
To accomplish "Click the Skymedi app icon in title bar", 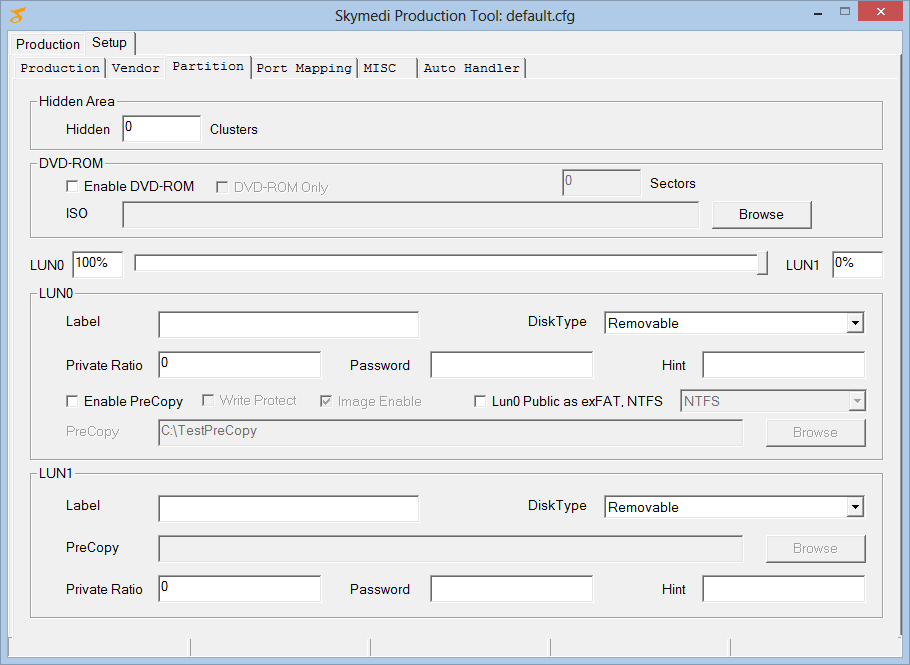I will point(17,16).
